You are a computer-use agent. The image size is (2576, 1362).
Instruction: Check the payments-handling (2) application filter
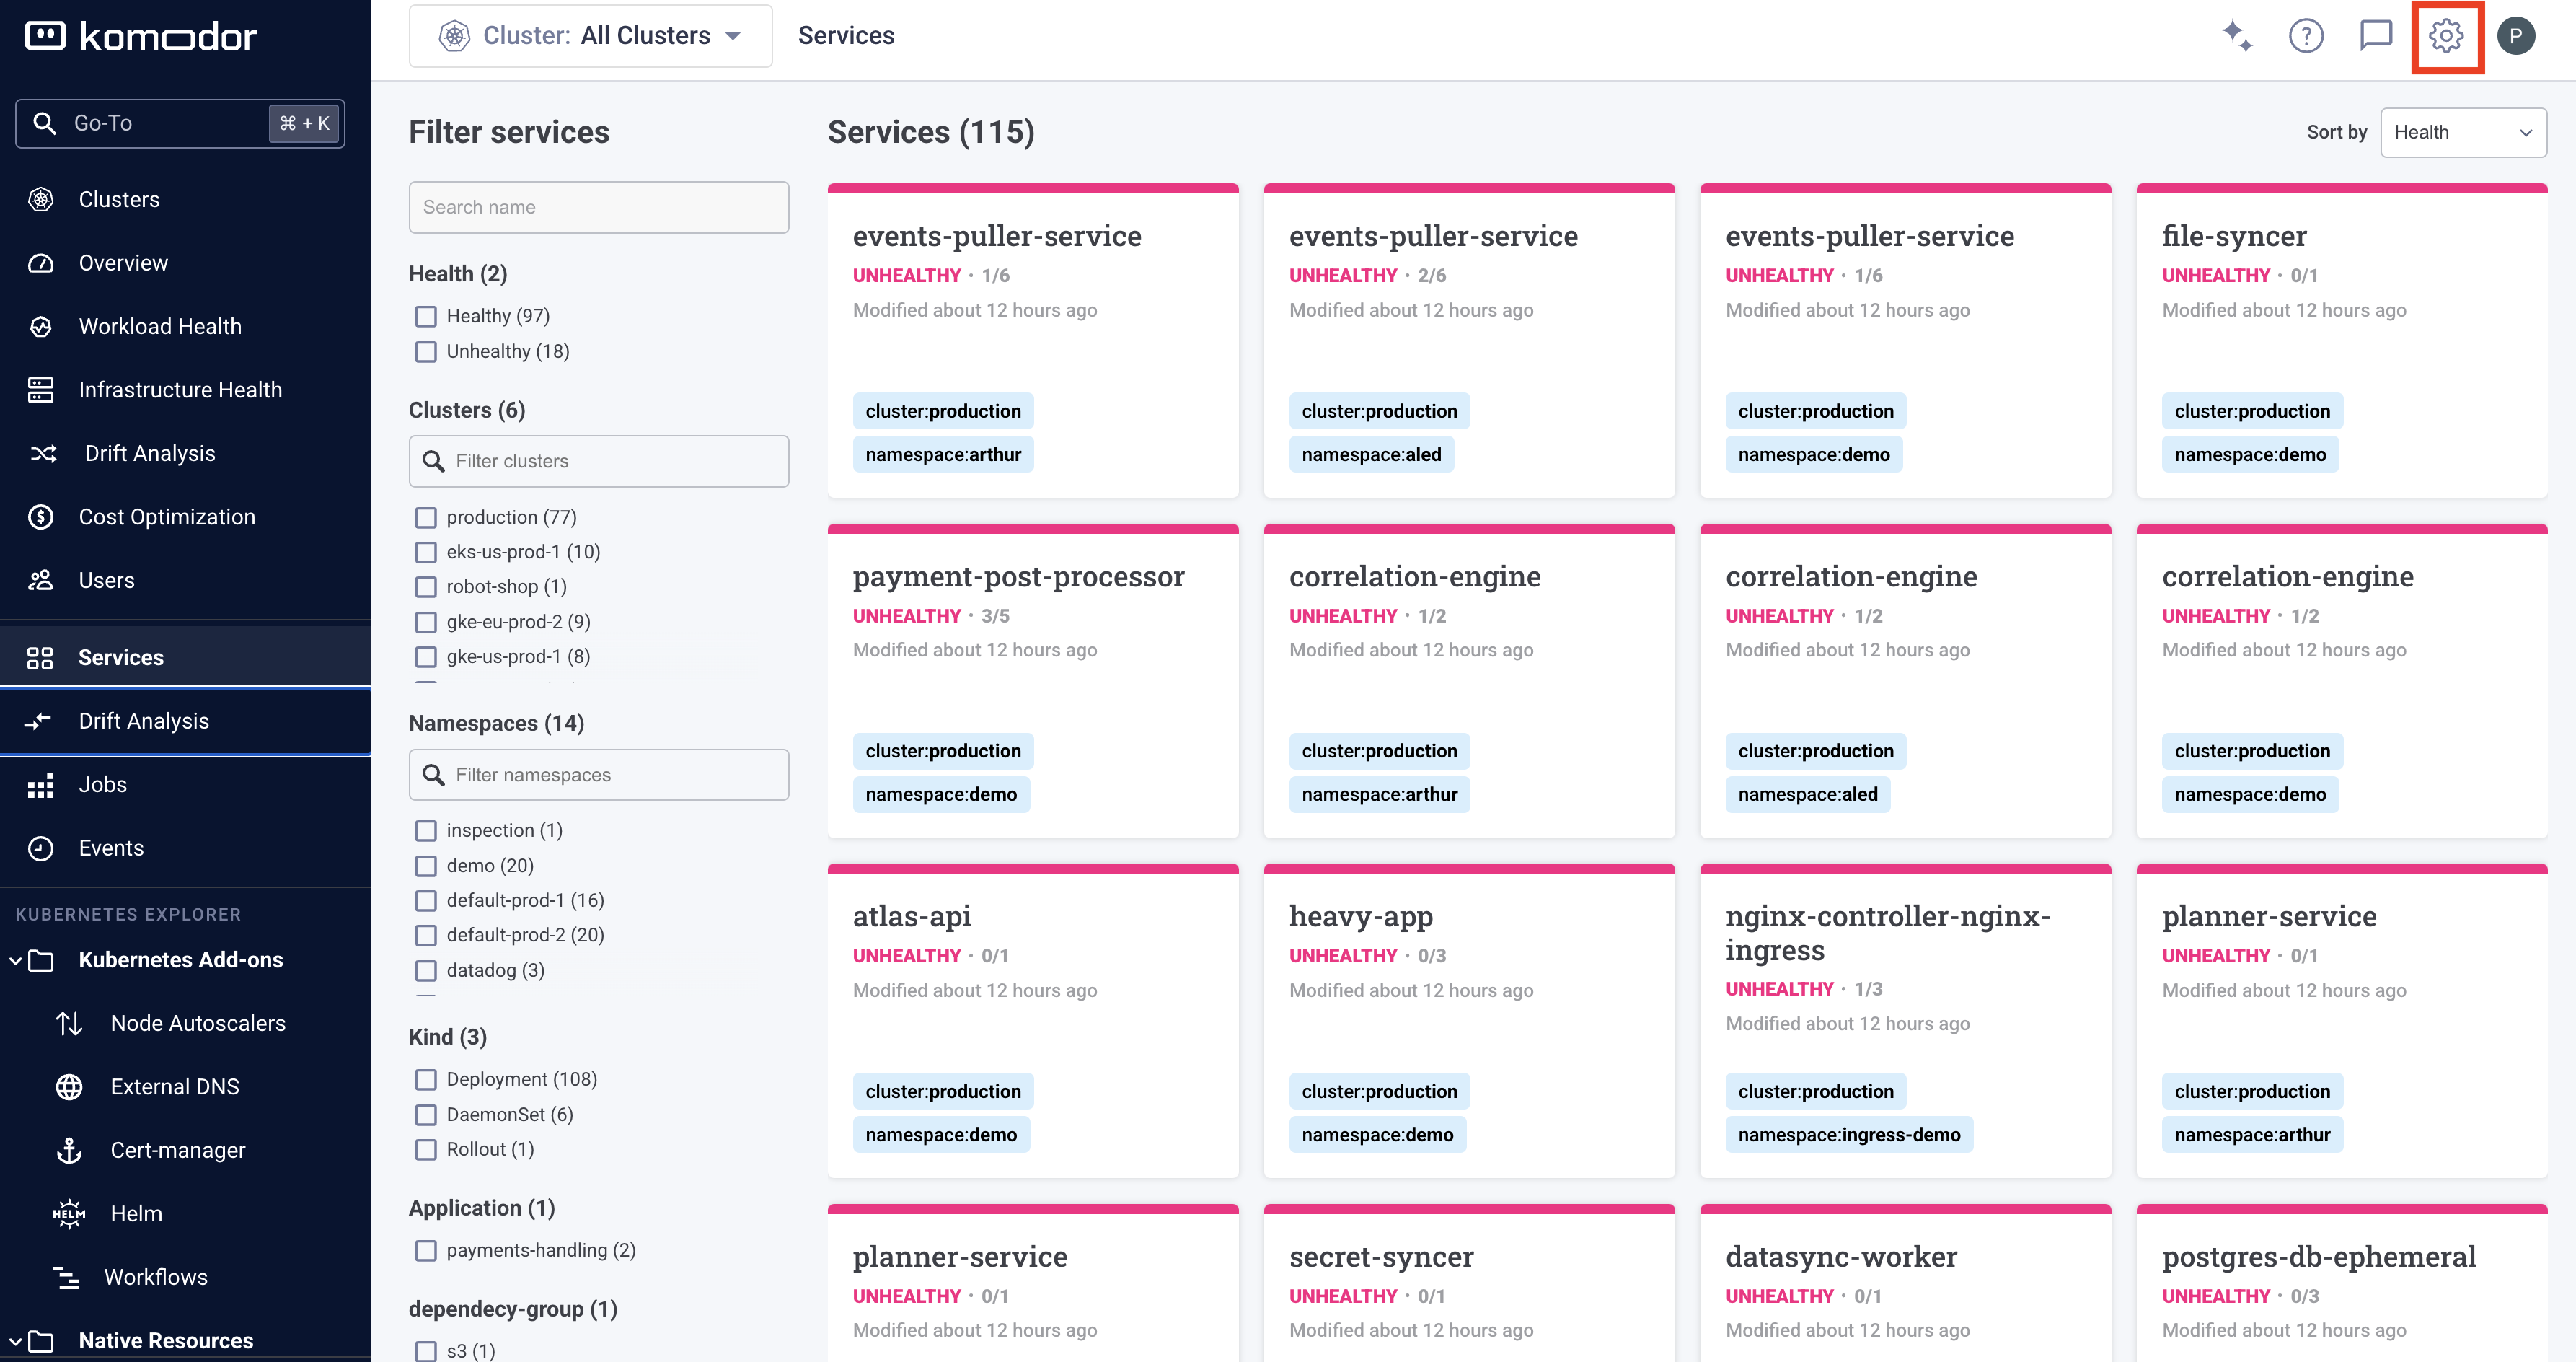pos(426,1250)
